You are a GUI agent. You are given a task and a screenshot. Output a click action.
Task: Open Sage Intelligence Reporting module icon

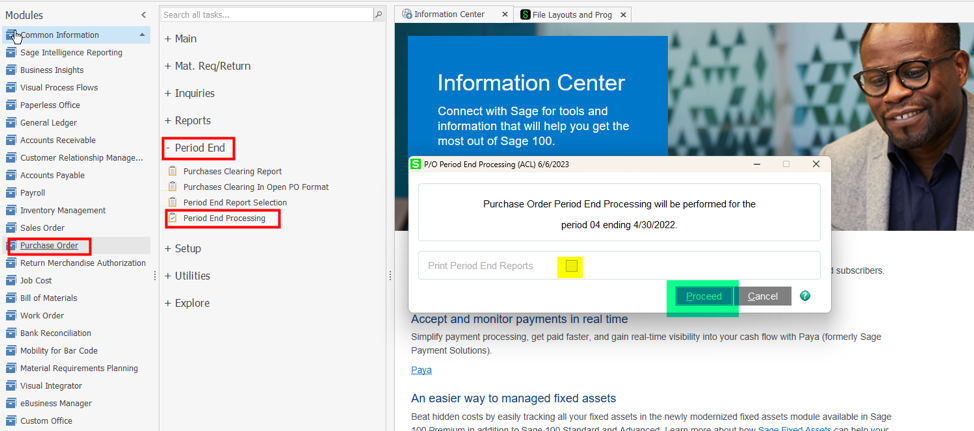pyautogui.click(x=11, y=53)
